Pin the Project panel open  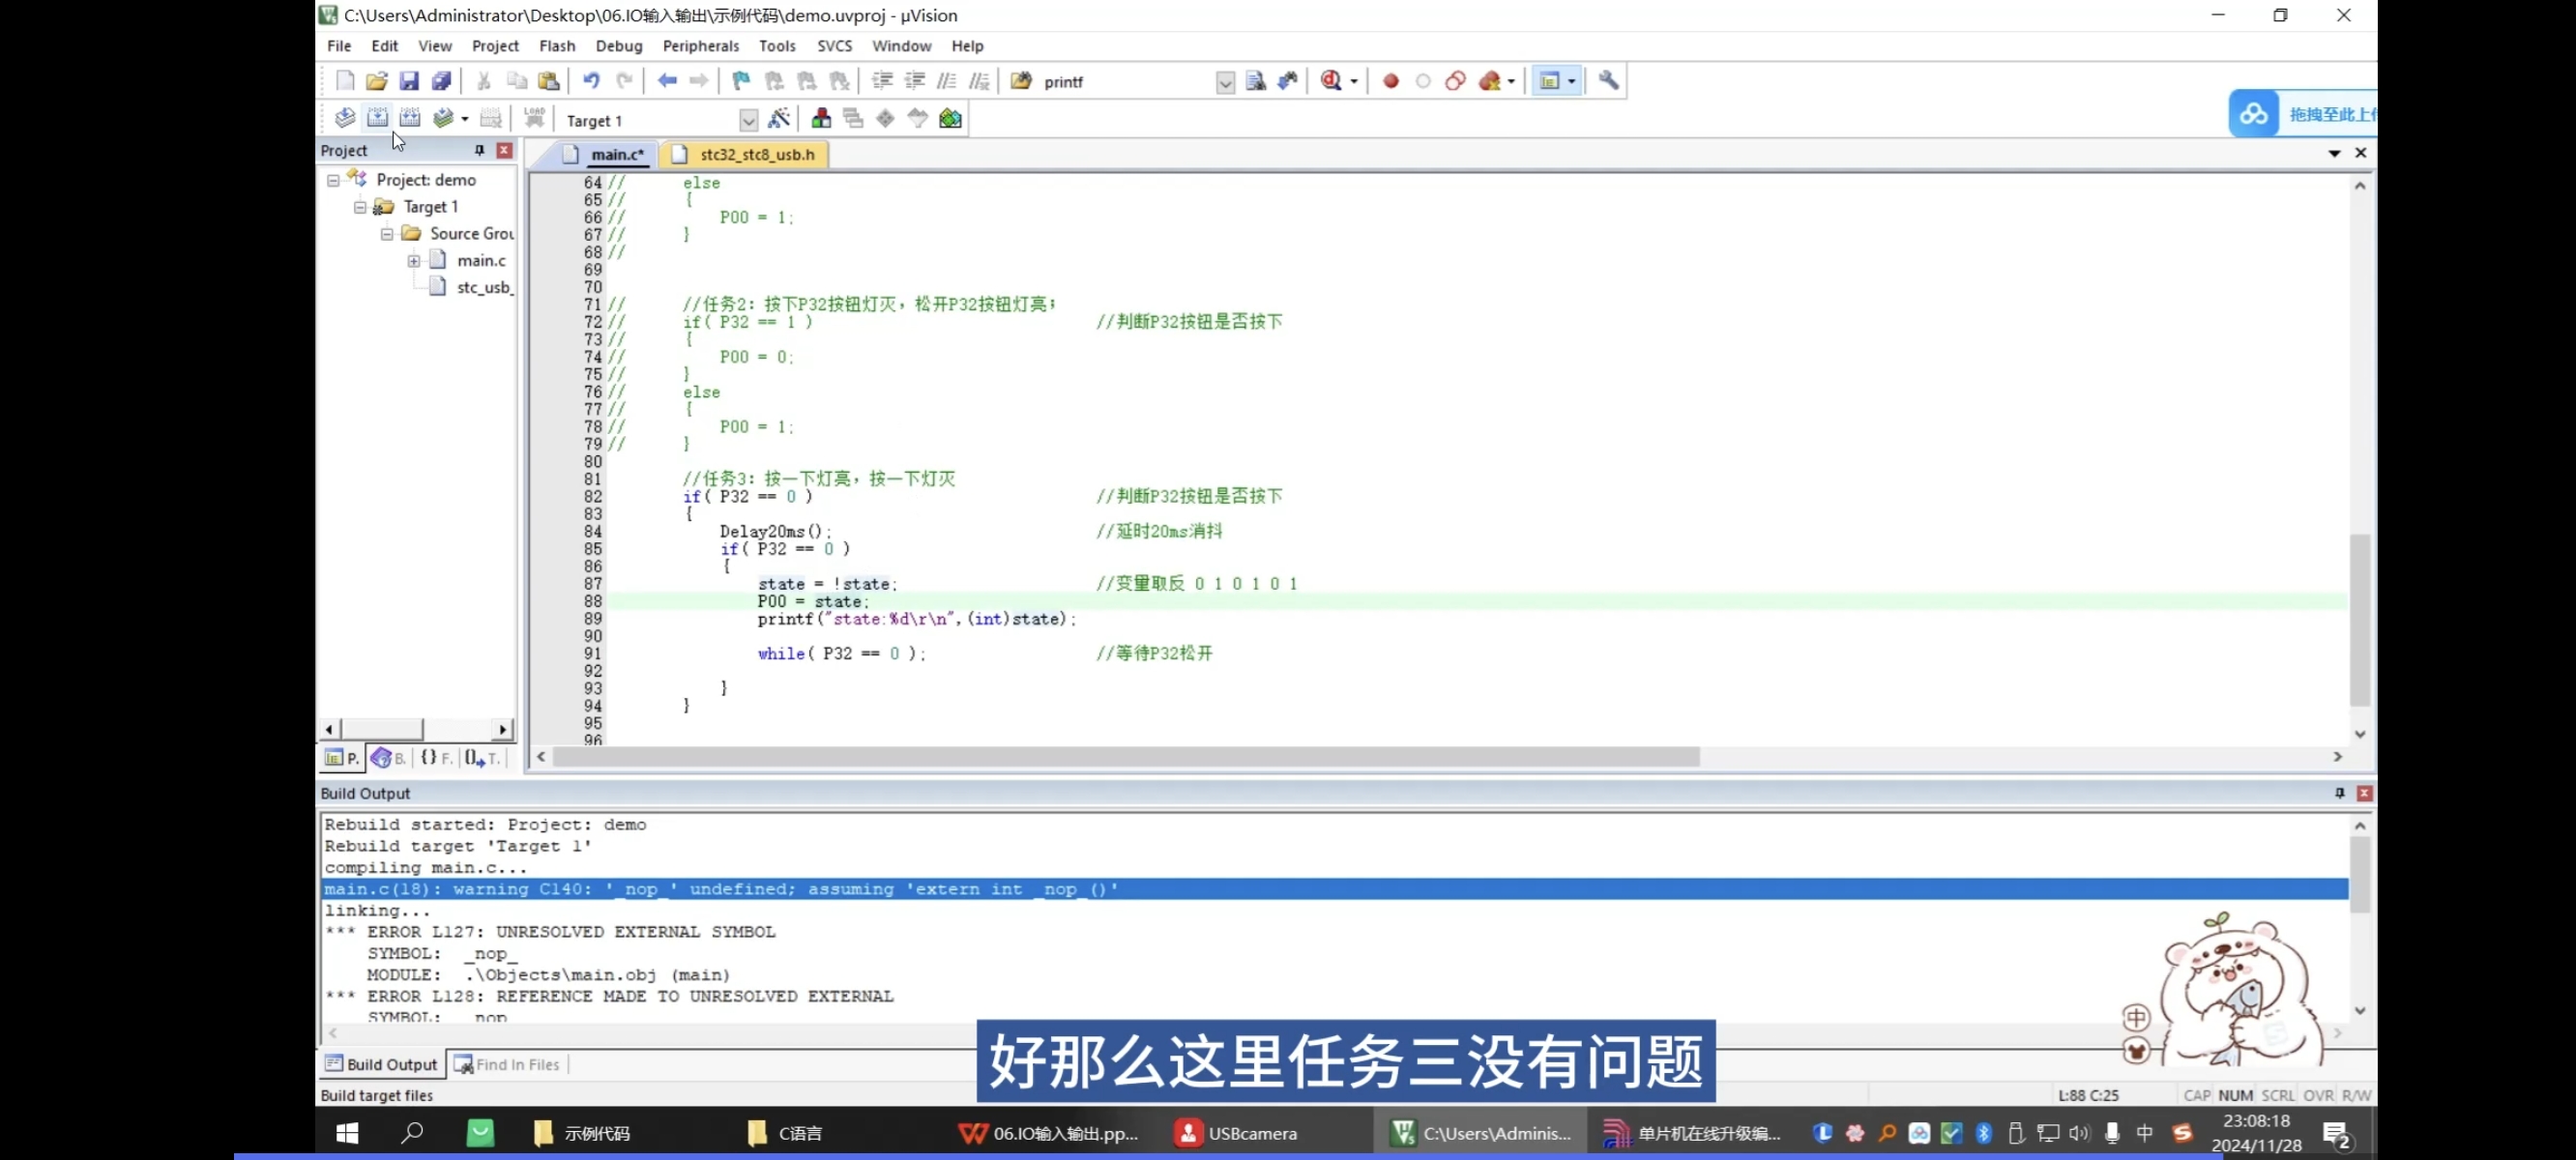pos(479,150)
